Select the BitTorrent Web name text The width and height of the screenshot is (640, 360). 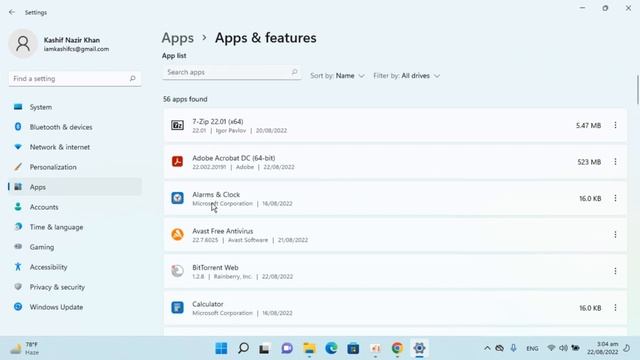click(x=215, y=268)
